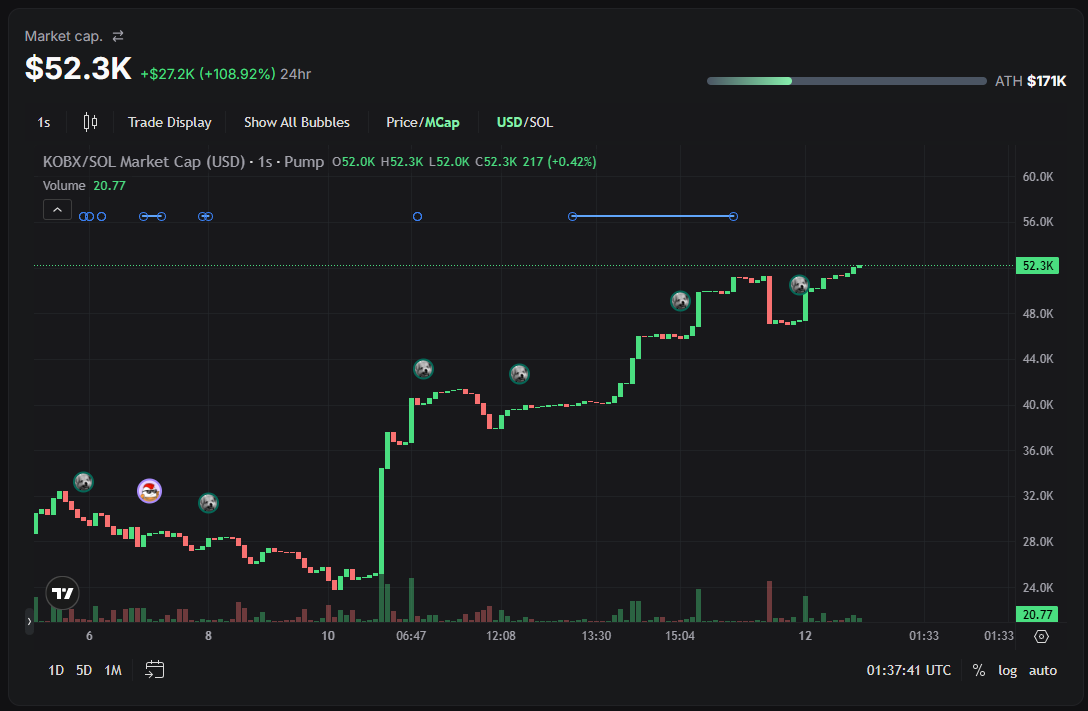Screen dimensions: 1088x711
Task: Select the 1D time range
Action: coord(56,670)
